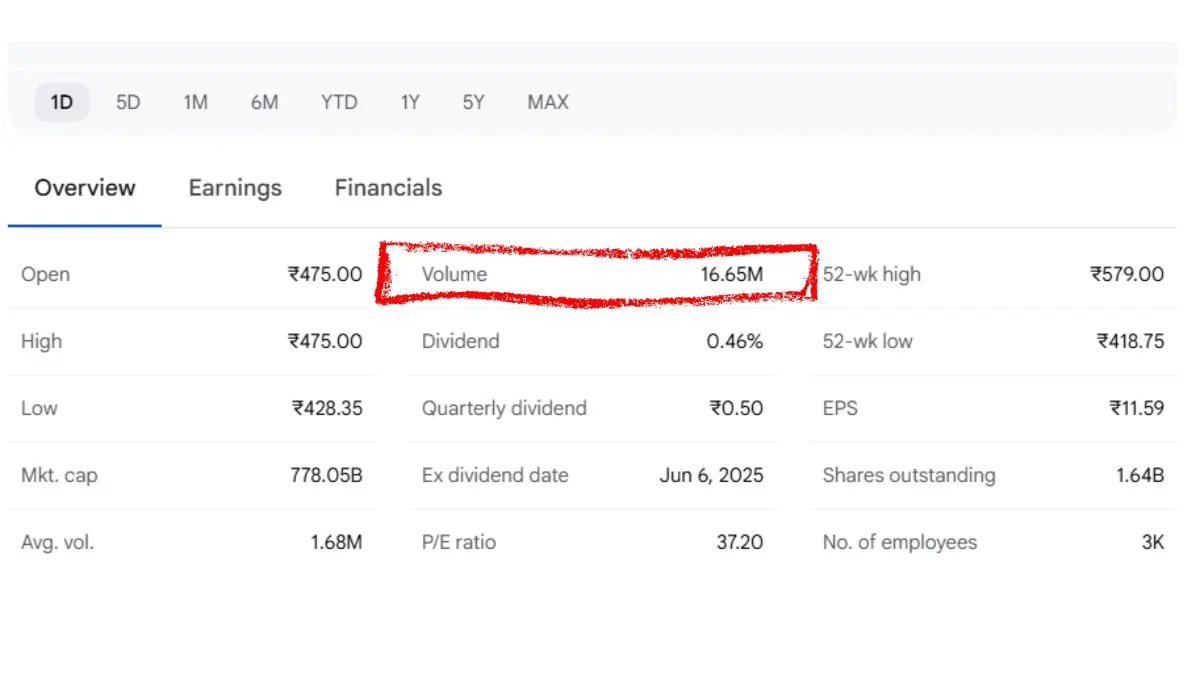Click shares outstanding value 1.64B

coord(1140,475)
